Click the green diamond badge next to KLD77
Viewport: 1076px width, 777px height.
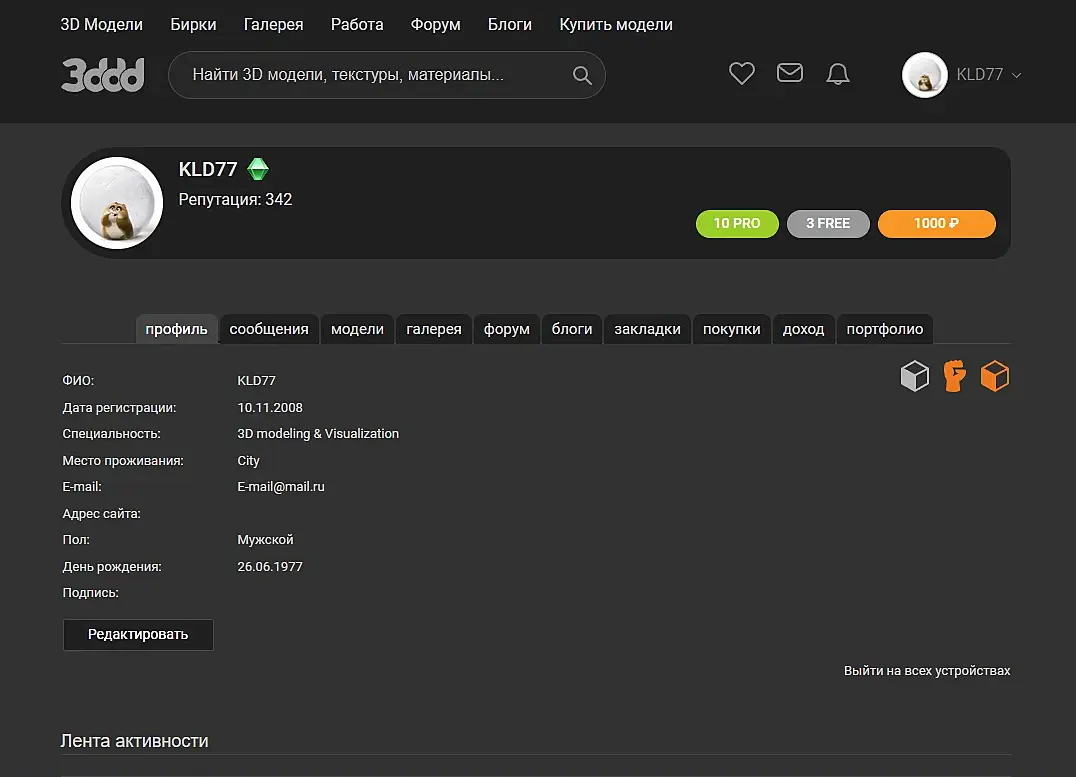(258, 169)
